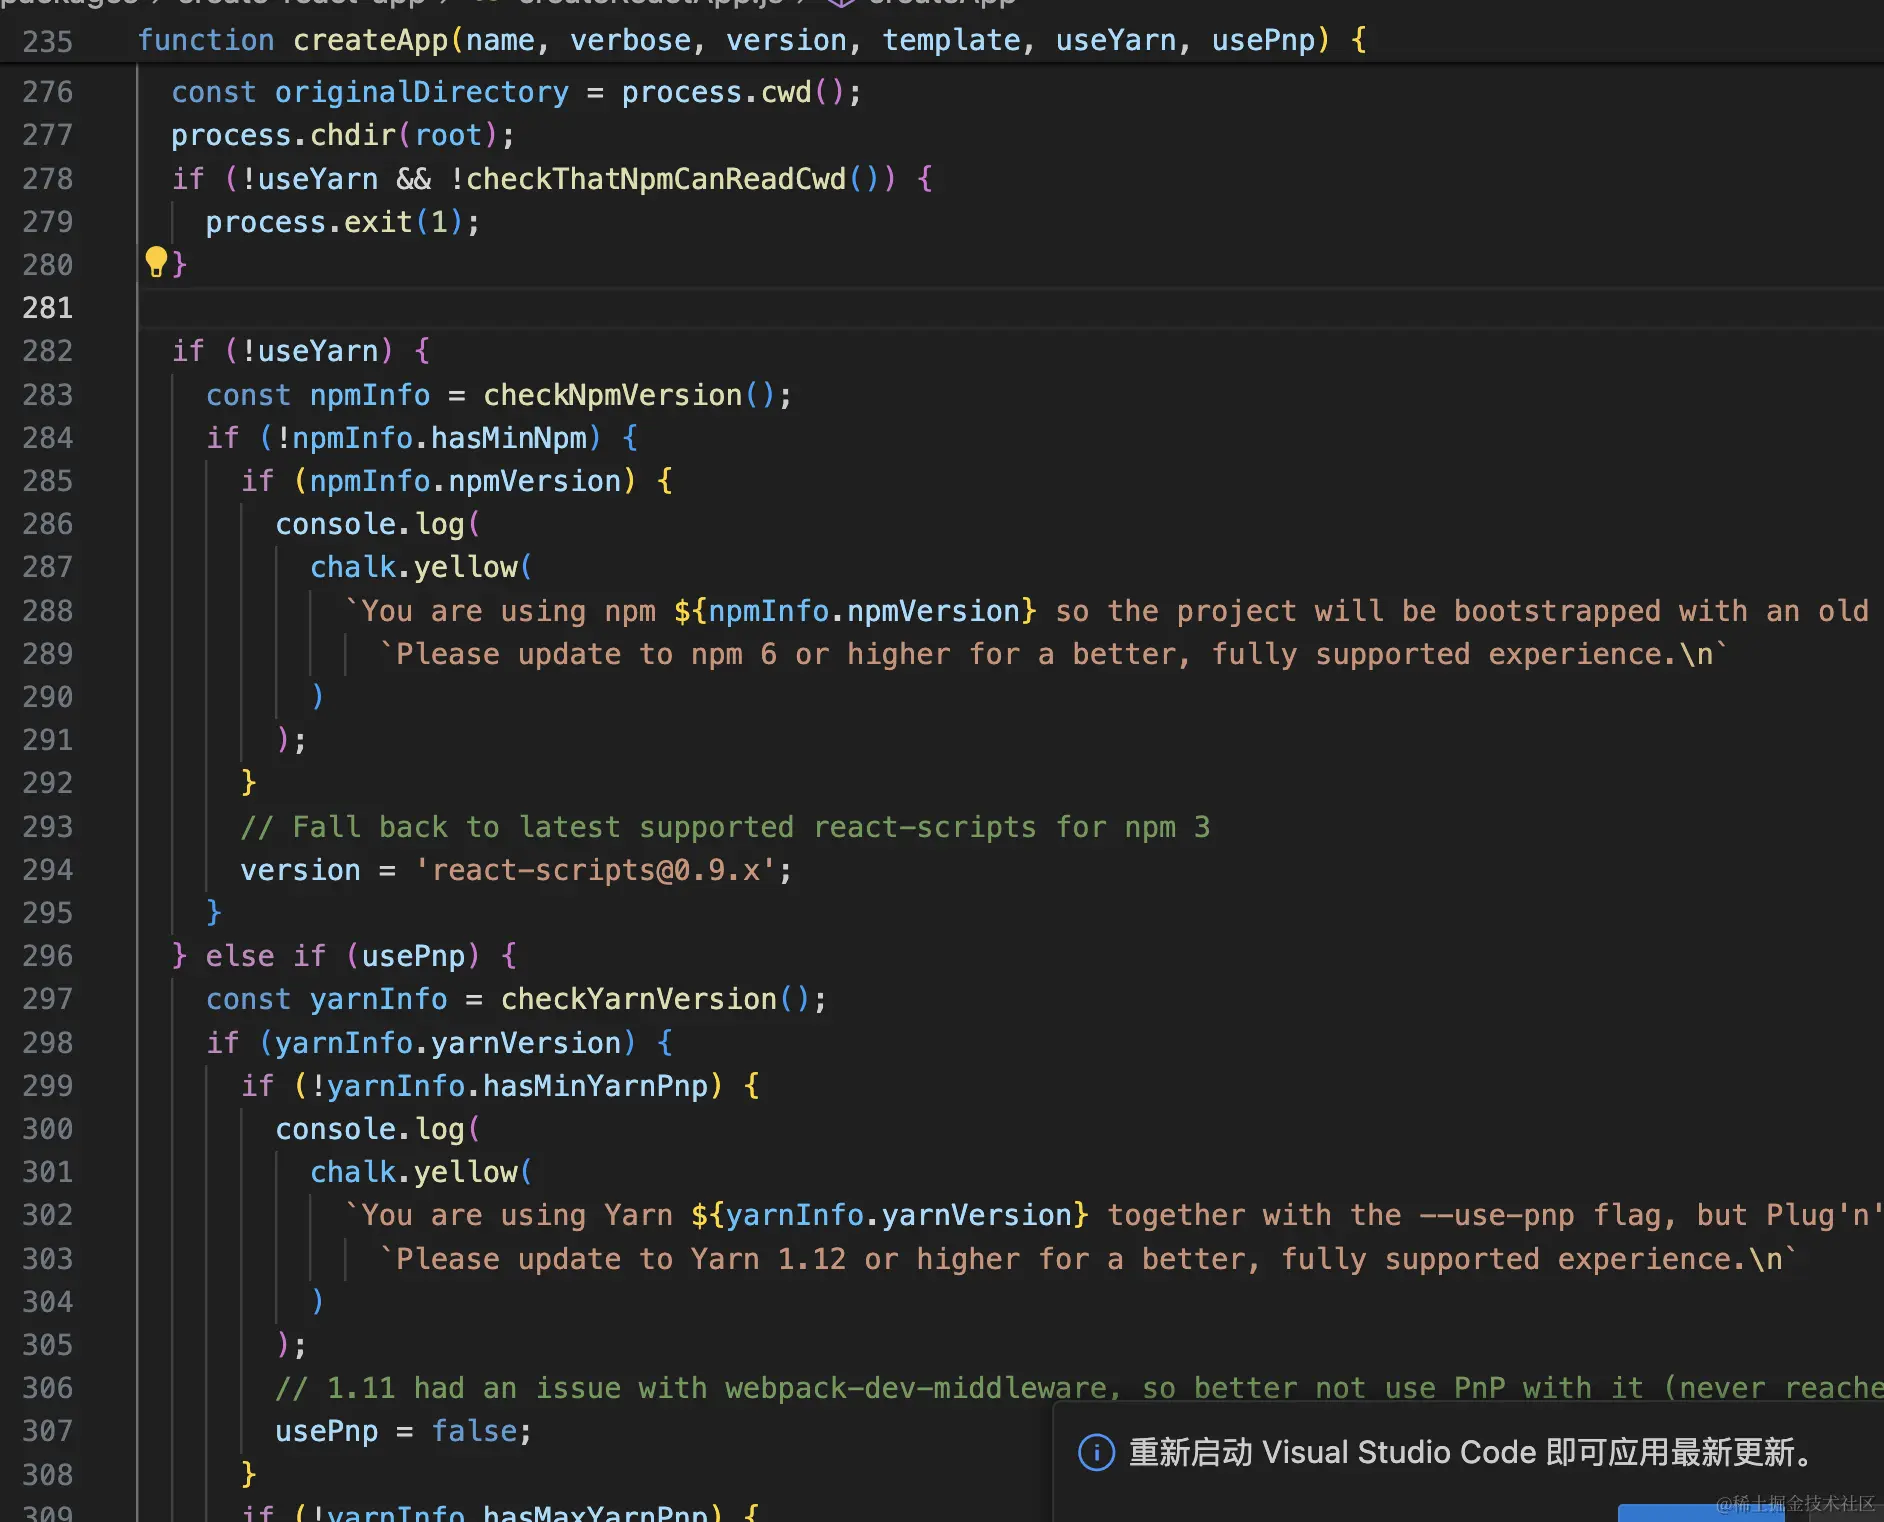Place cursor on 'originalDirectory' variable
Image resolution: width=1884 pixels, height=1522 pixels.
[x=422, y=92]
